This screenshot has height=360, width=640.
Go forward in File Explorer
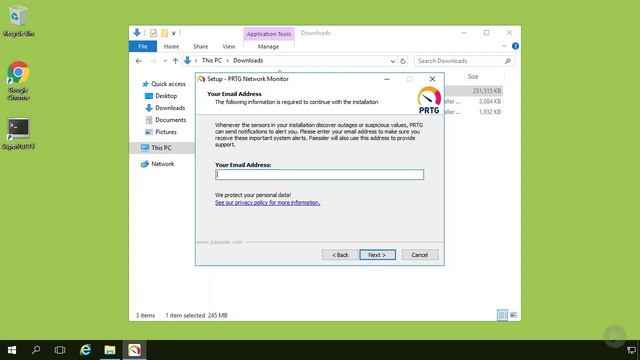tap(153, 61)
